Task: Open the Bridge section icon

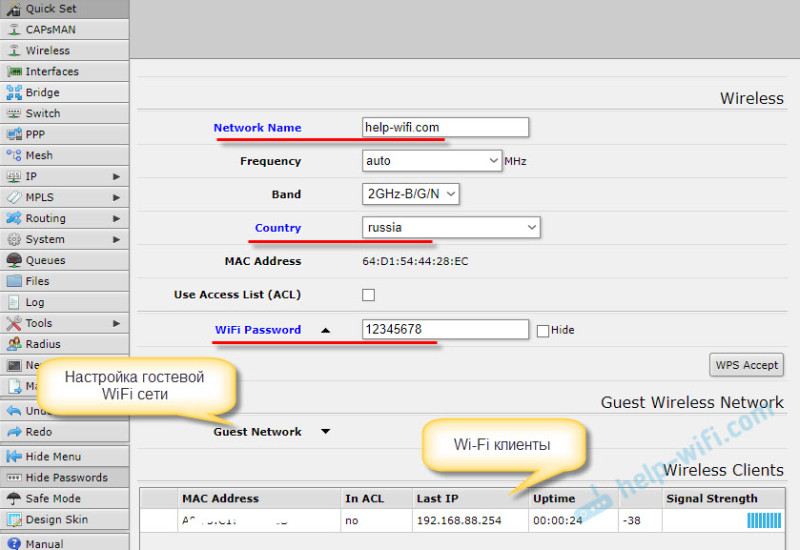Action: coord(14,92)
